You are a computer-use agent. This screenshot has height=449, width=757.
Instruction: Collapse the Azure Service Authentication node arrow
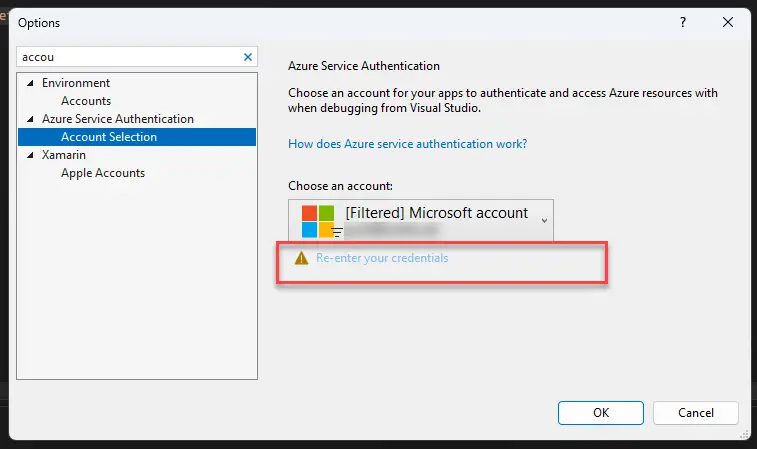pyautogui.click(x=30, y=119)
